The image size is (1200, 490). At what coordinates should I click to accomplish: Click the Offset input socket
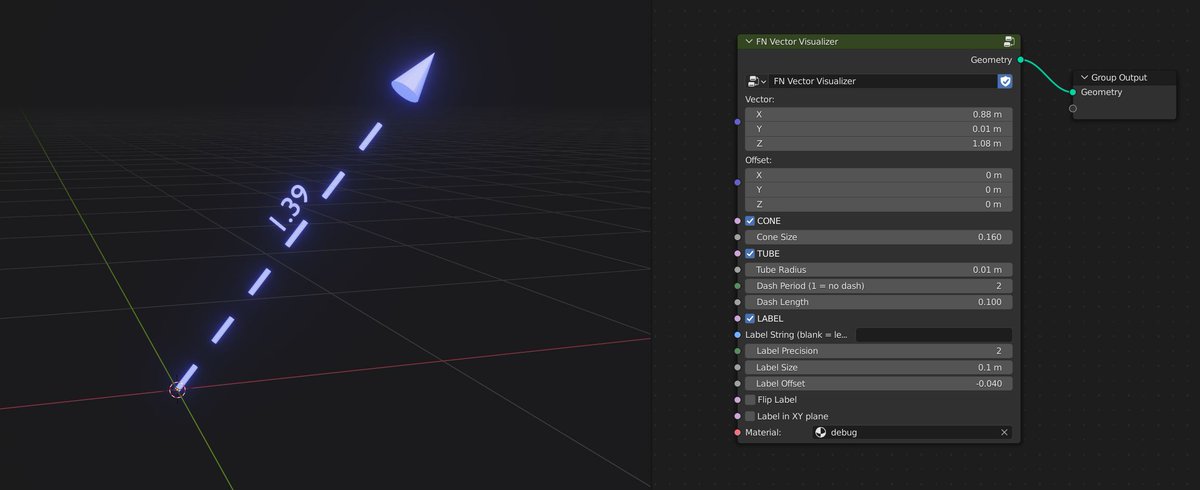pos(738,182)
